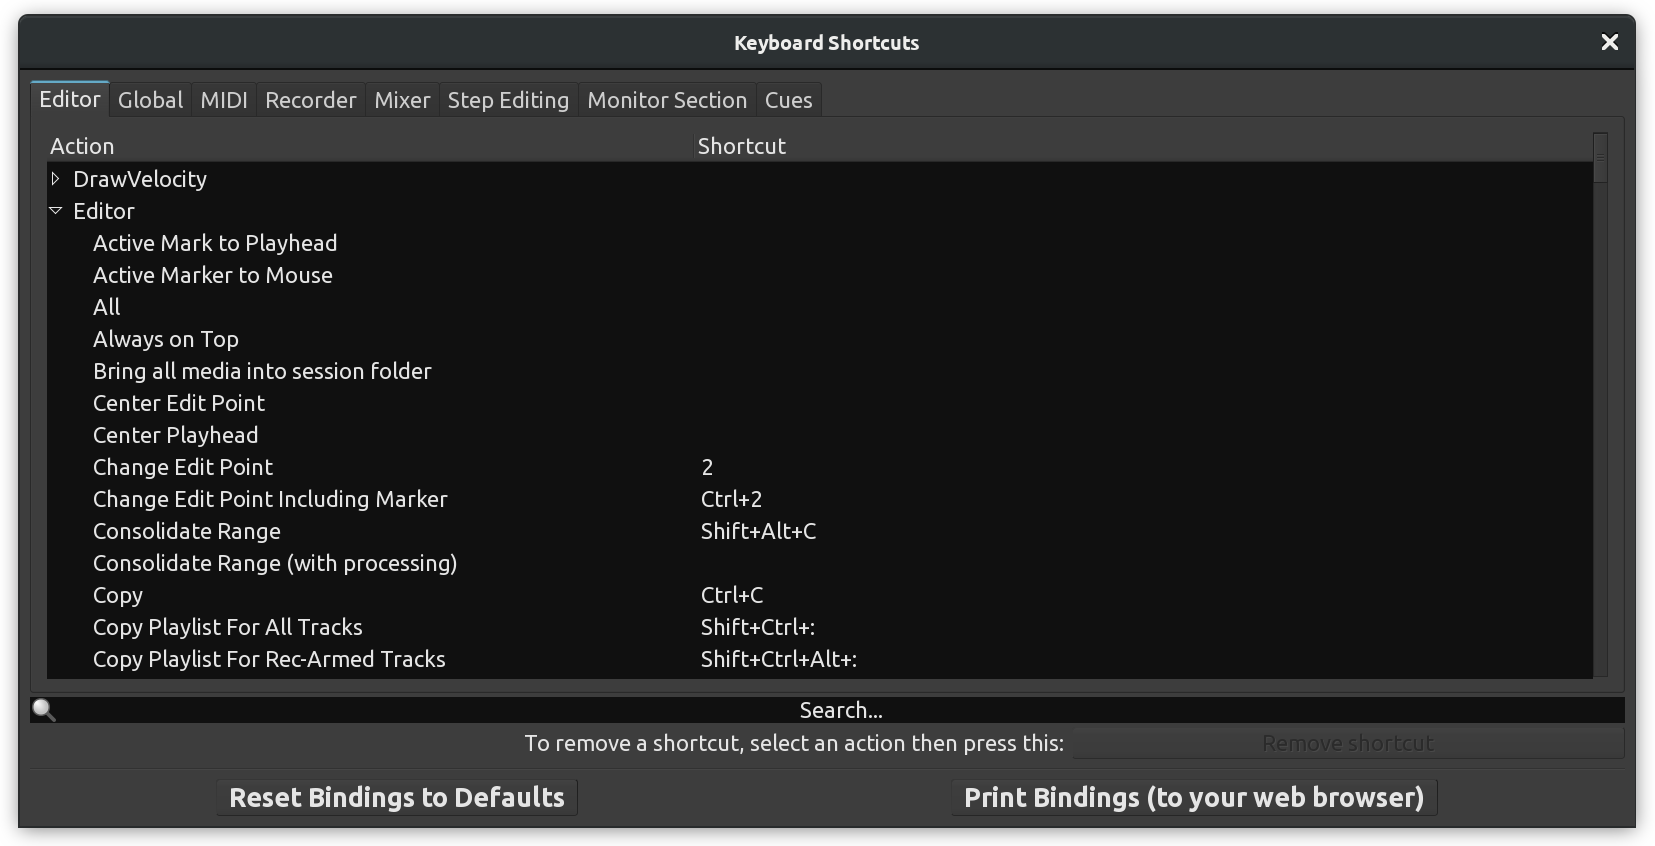Select Always on Top action
This screenshot has width=1655, height=846.
pyautogui.click(x=820, y=339)
